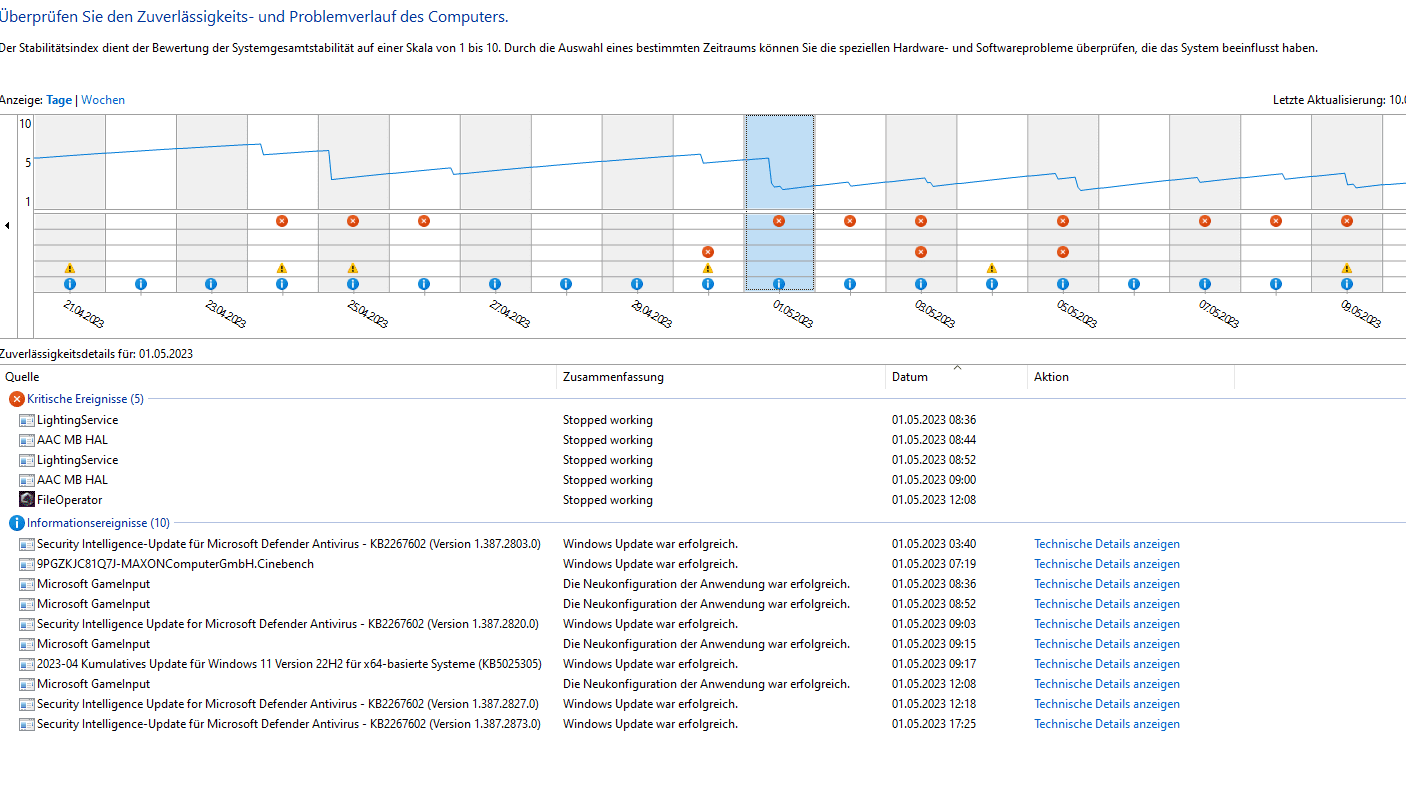Click icon of LightingService row at 08:36
Viewport: 1406px width, 793px height.
27,420
